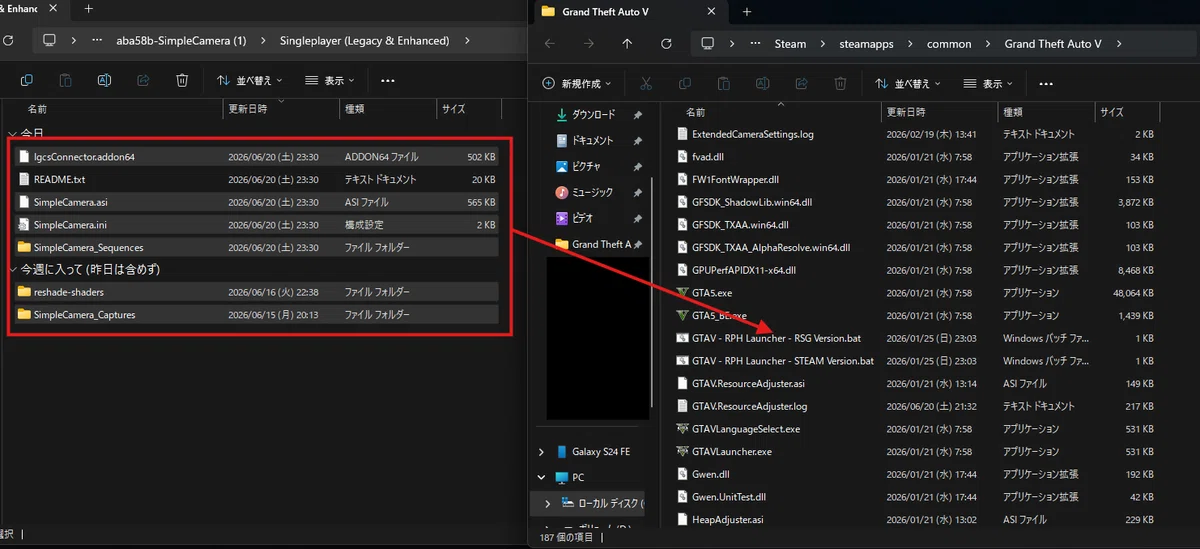Screen dimensions: 1200x549
Task: Open sort dropdown in GTA V window
Action: (x=907, y=84)
